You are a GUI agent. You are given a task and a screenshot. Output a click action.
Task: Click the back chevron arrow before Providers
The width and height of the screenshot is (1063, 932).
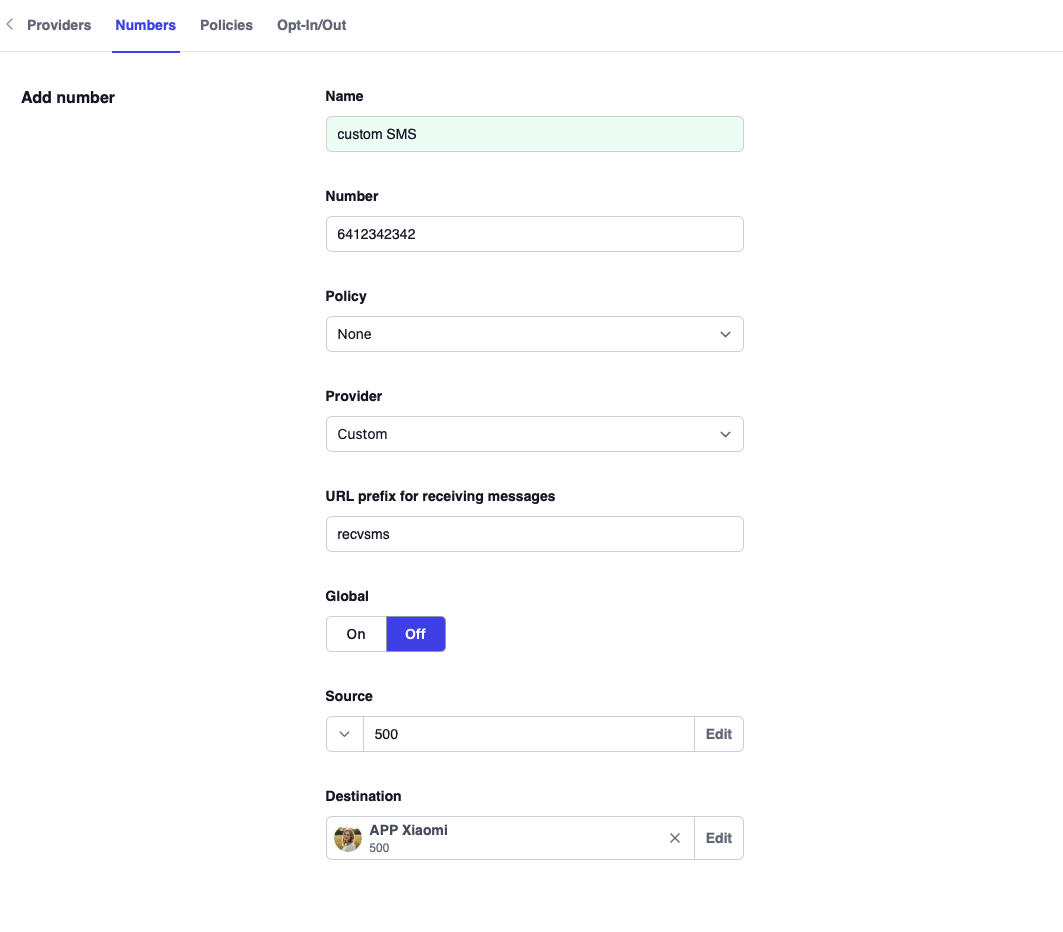click(10, 25)
